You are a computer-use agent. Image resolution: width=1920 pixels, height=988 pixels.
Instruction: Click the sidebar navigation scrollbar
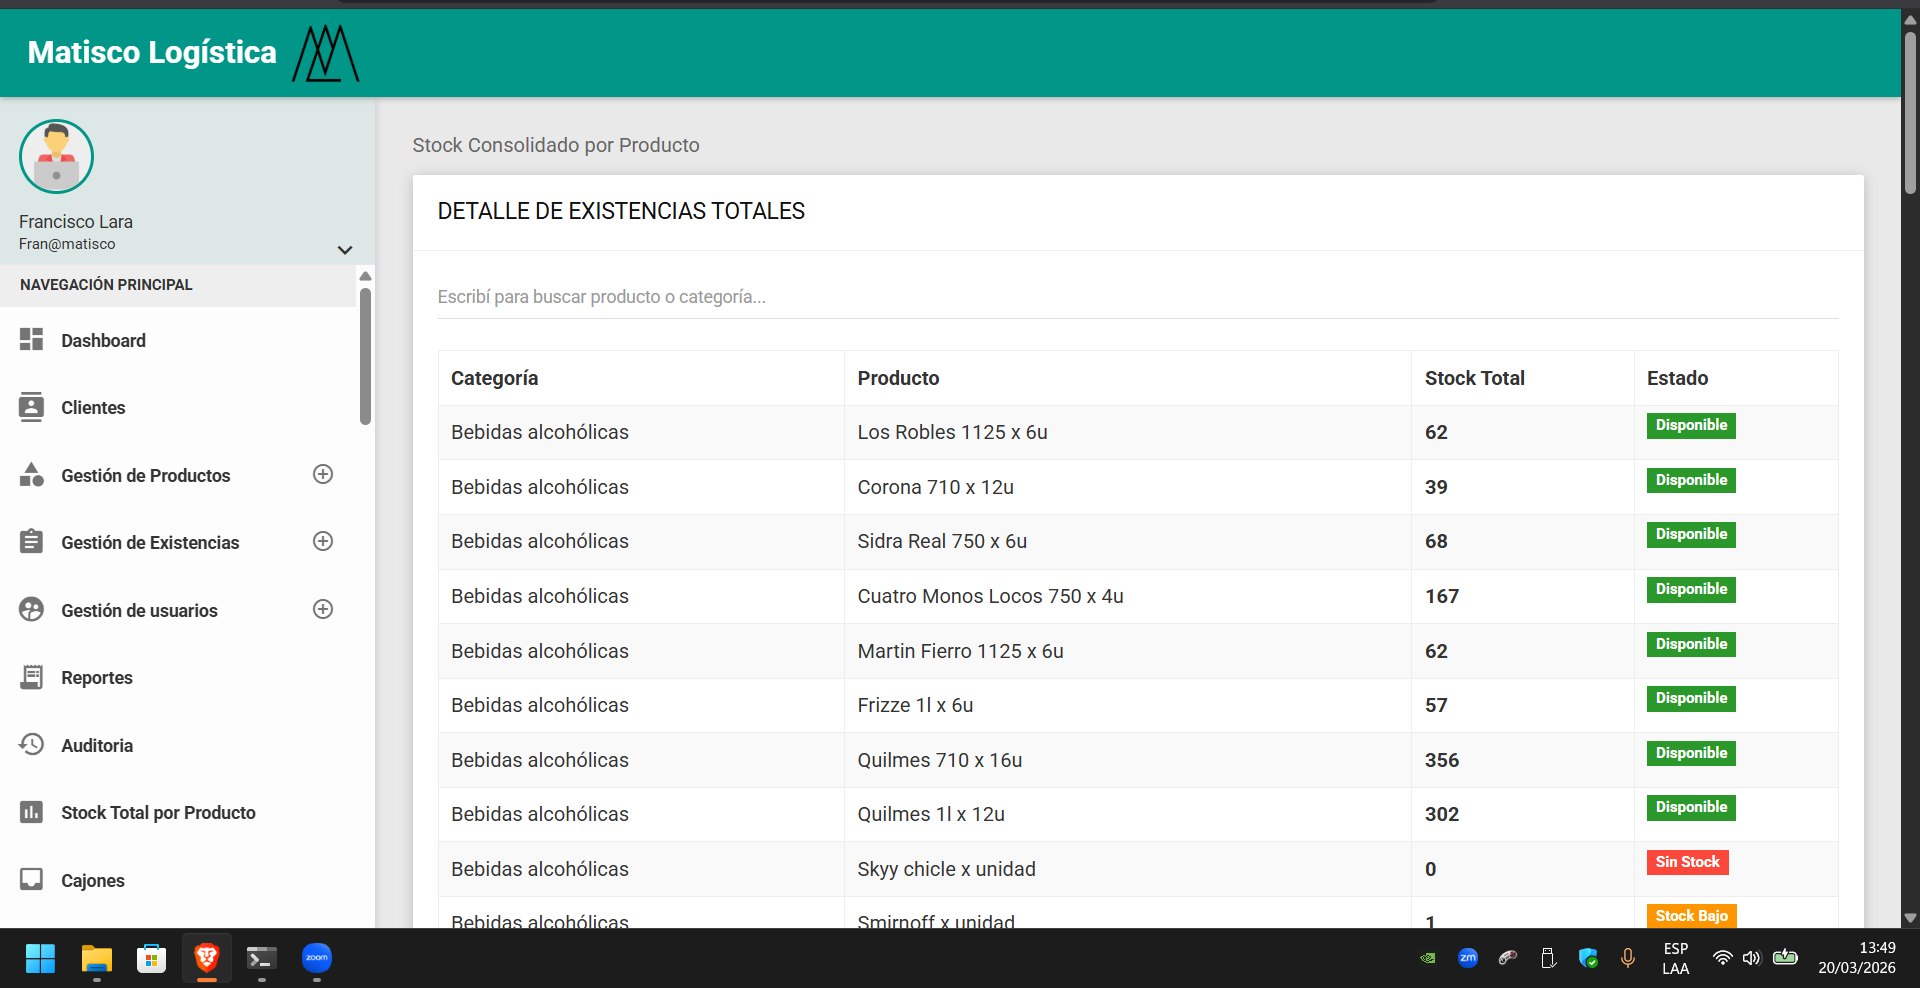[x=365, y=355]
